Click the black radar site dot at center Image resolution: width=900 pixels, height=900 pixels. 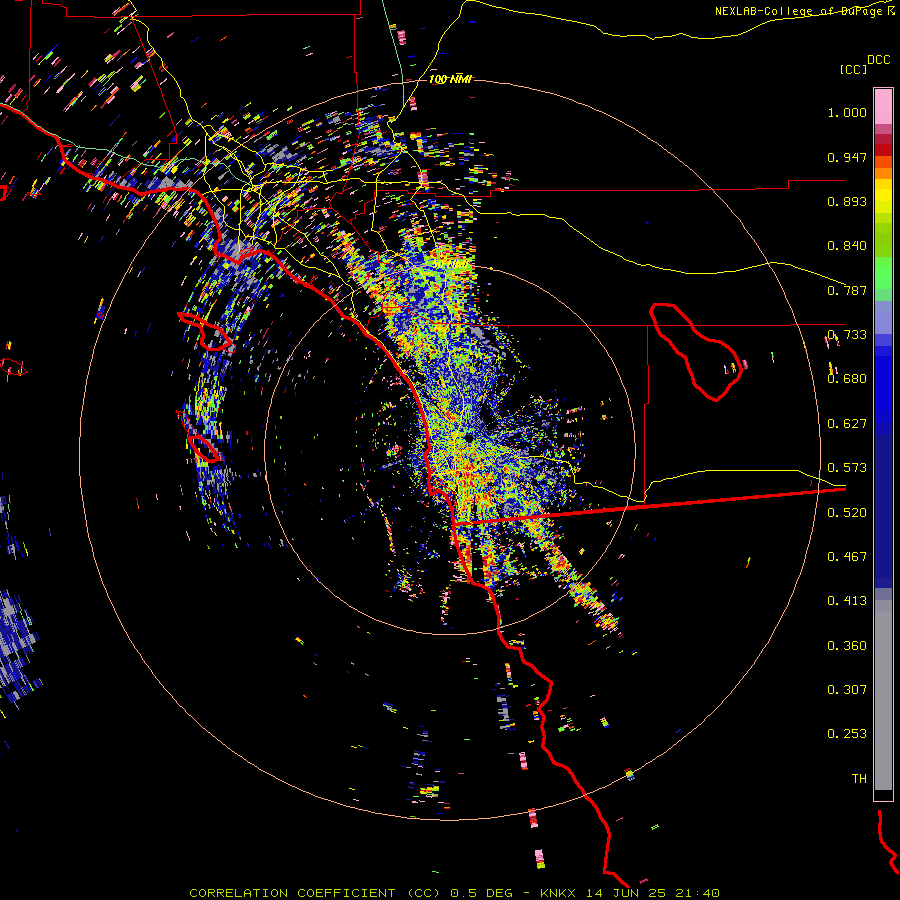tap(469, 438)
